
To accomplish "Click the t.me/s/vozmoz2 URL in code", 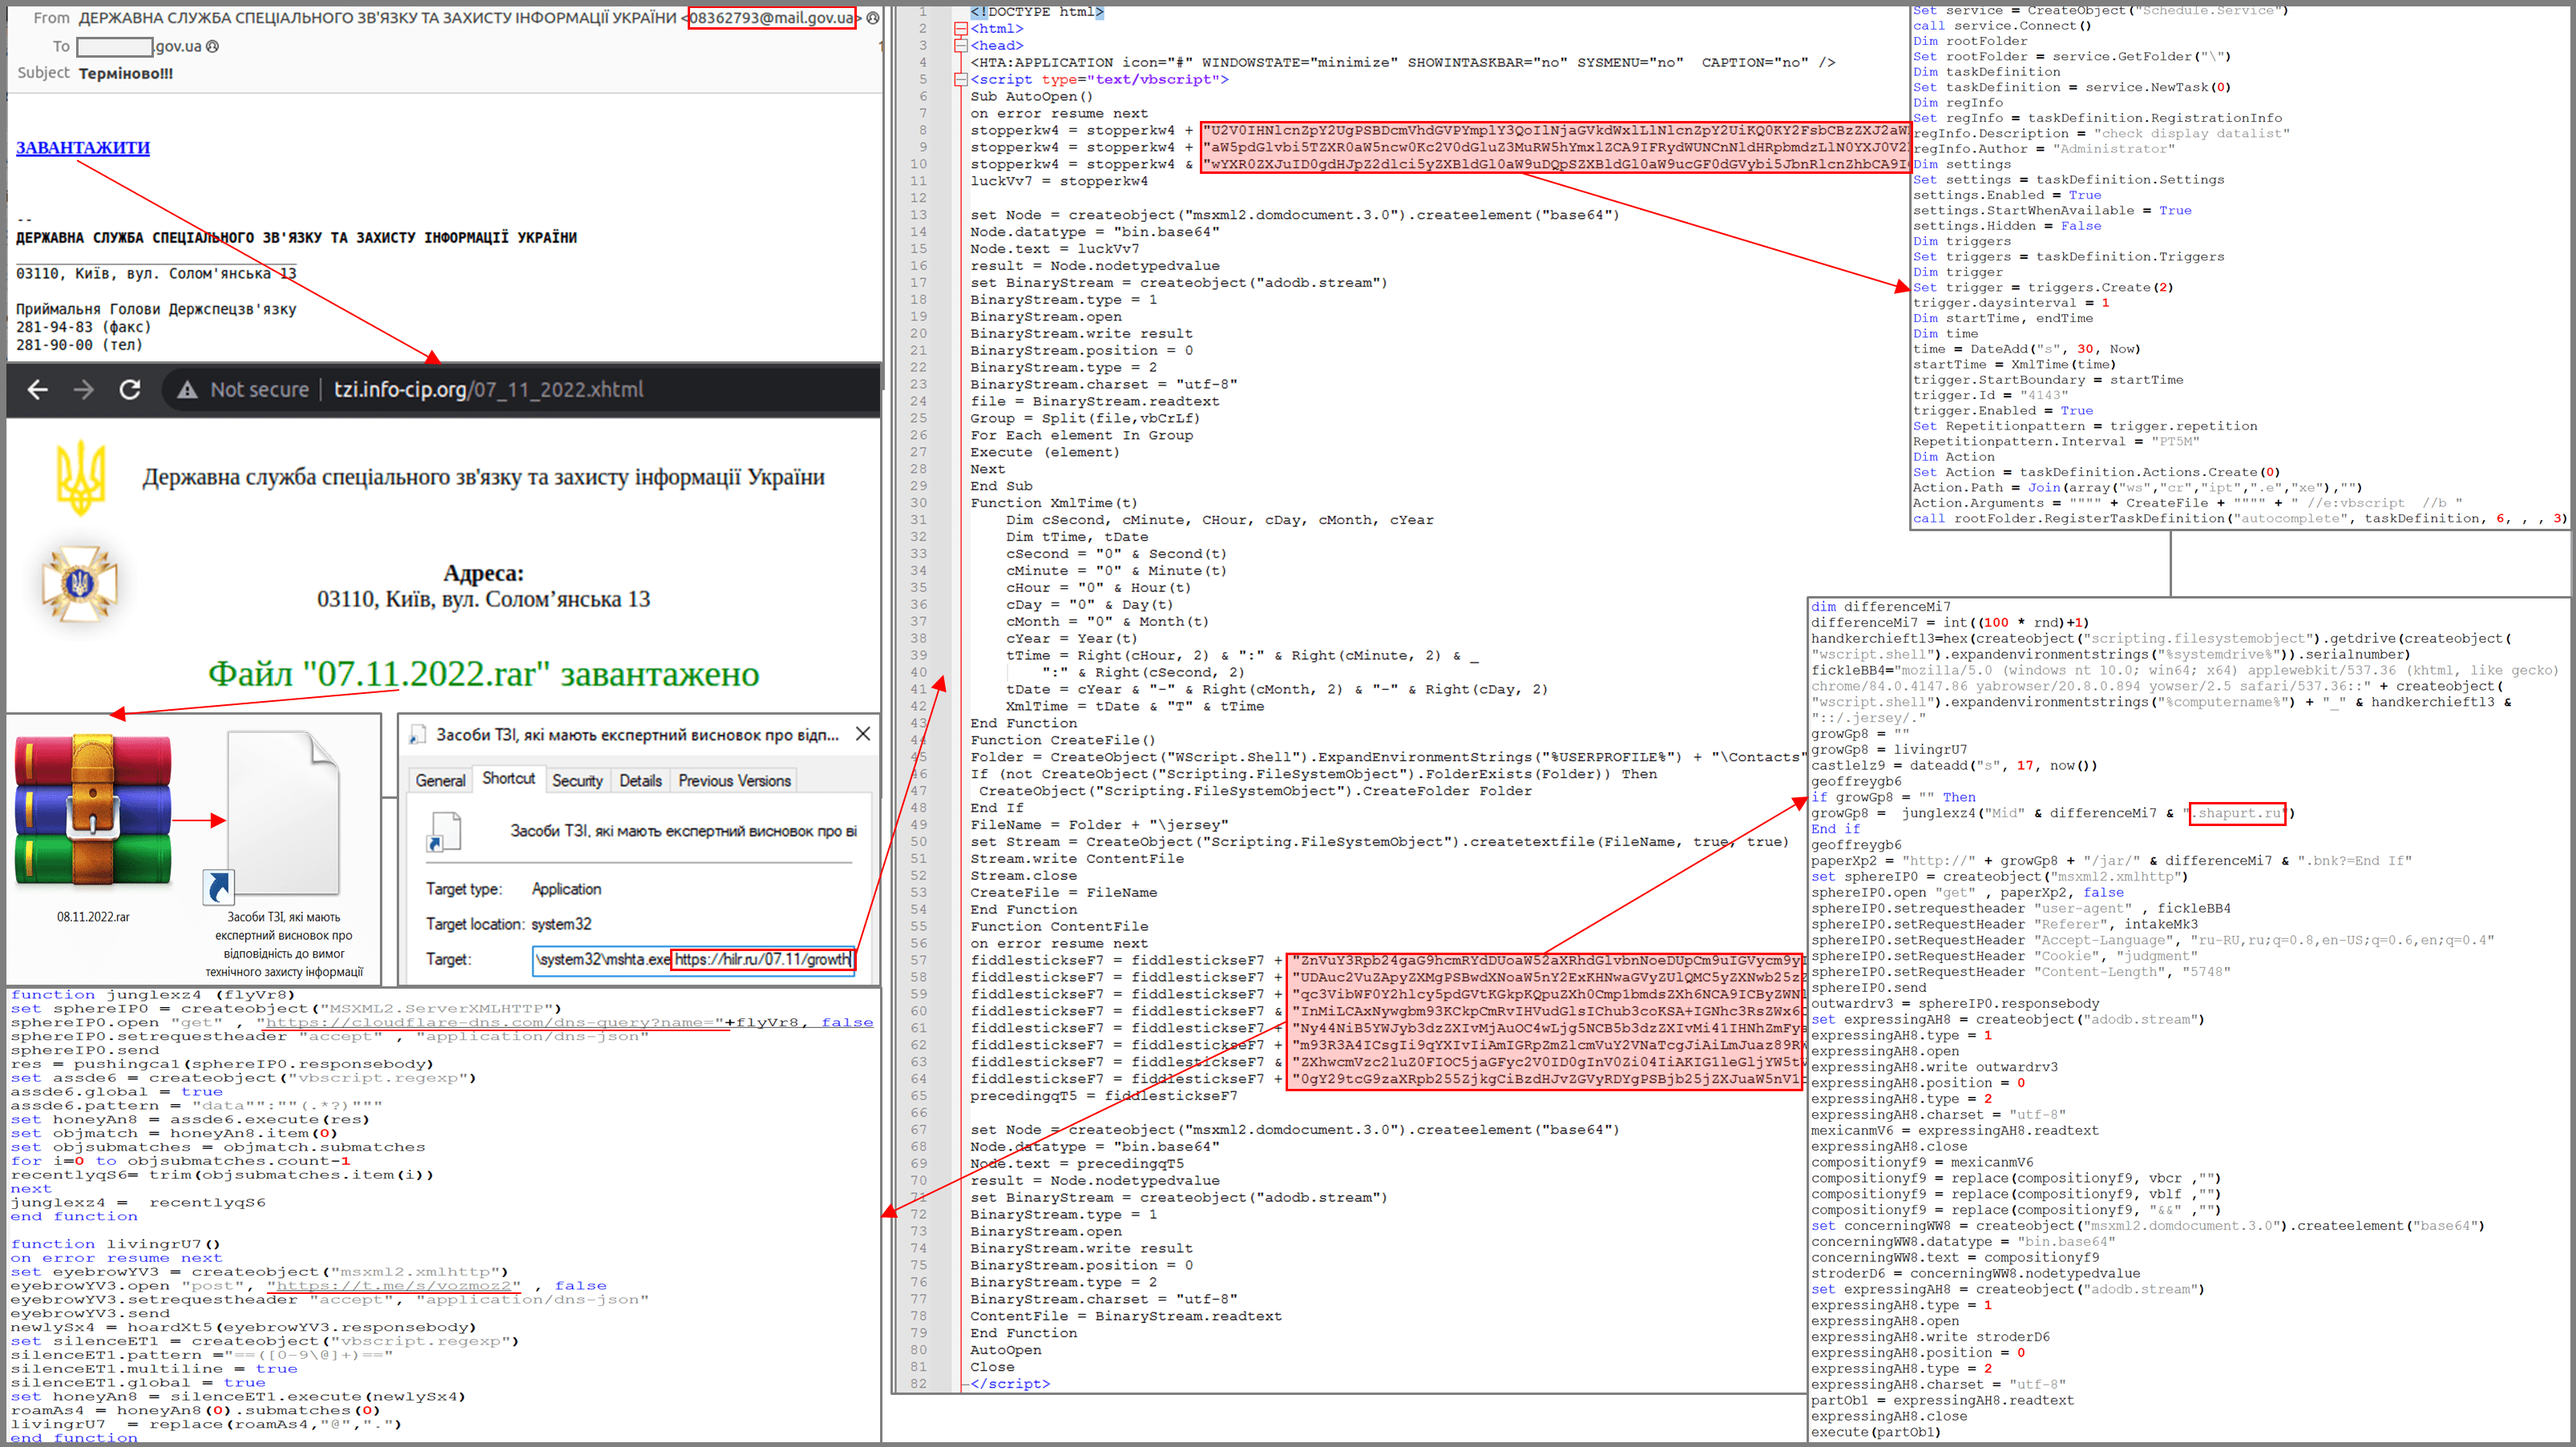I will 394,1286.
